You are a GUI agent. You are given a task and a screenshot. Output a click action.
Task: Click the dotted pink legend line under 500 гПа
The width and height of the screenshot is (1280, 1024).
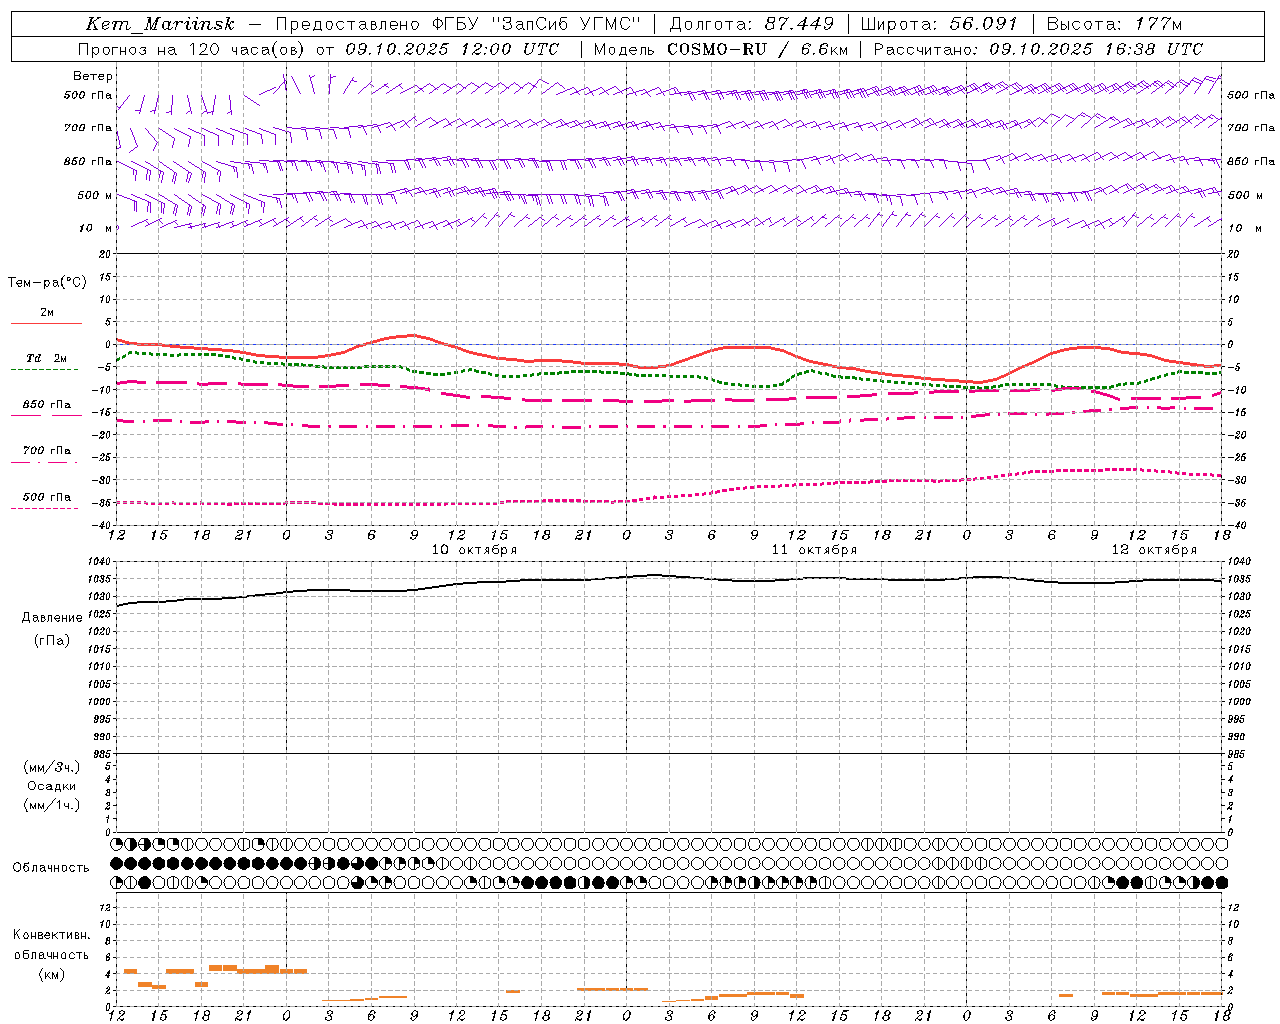coord(45,509)
